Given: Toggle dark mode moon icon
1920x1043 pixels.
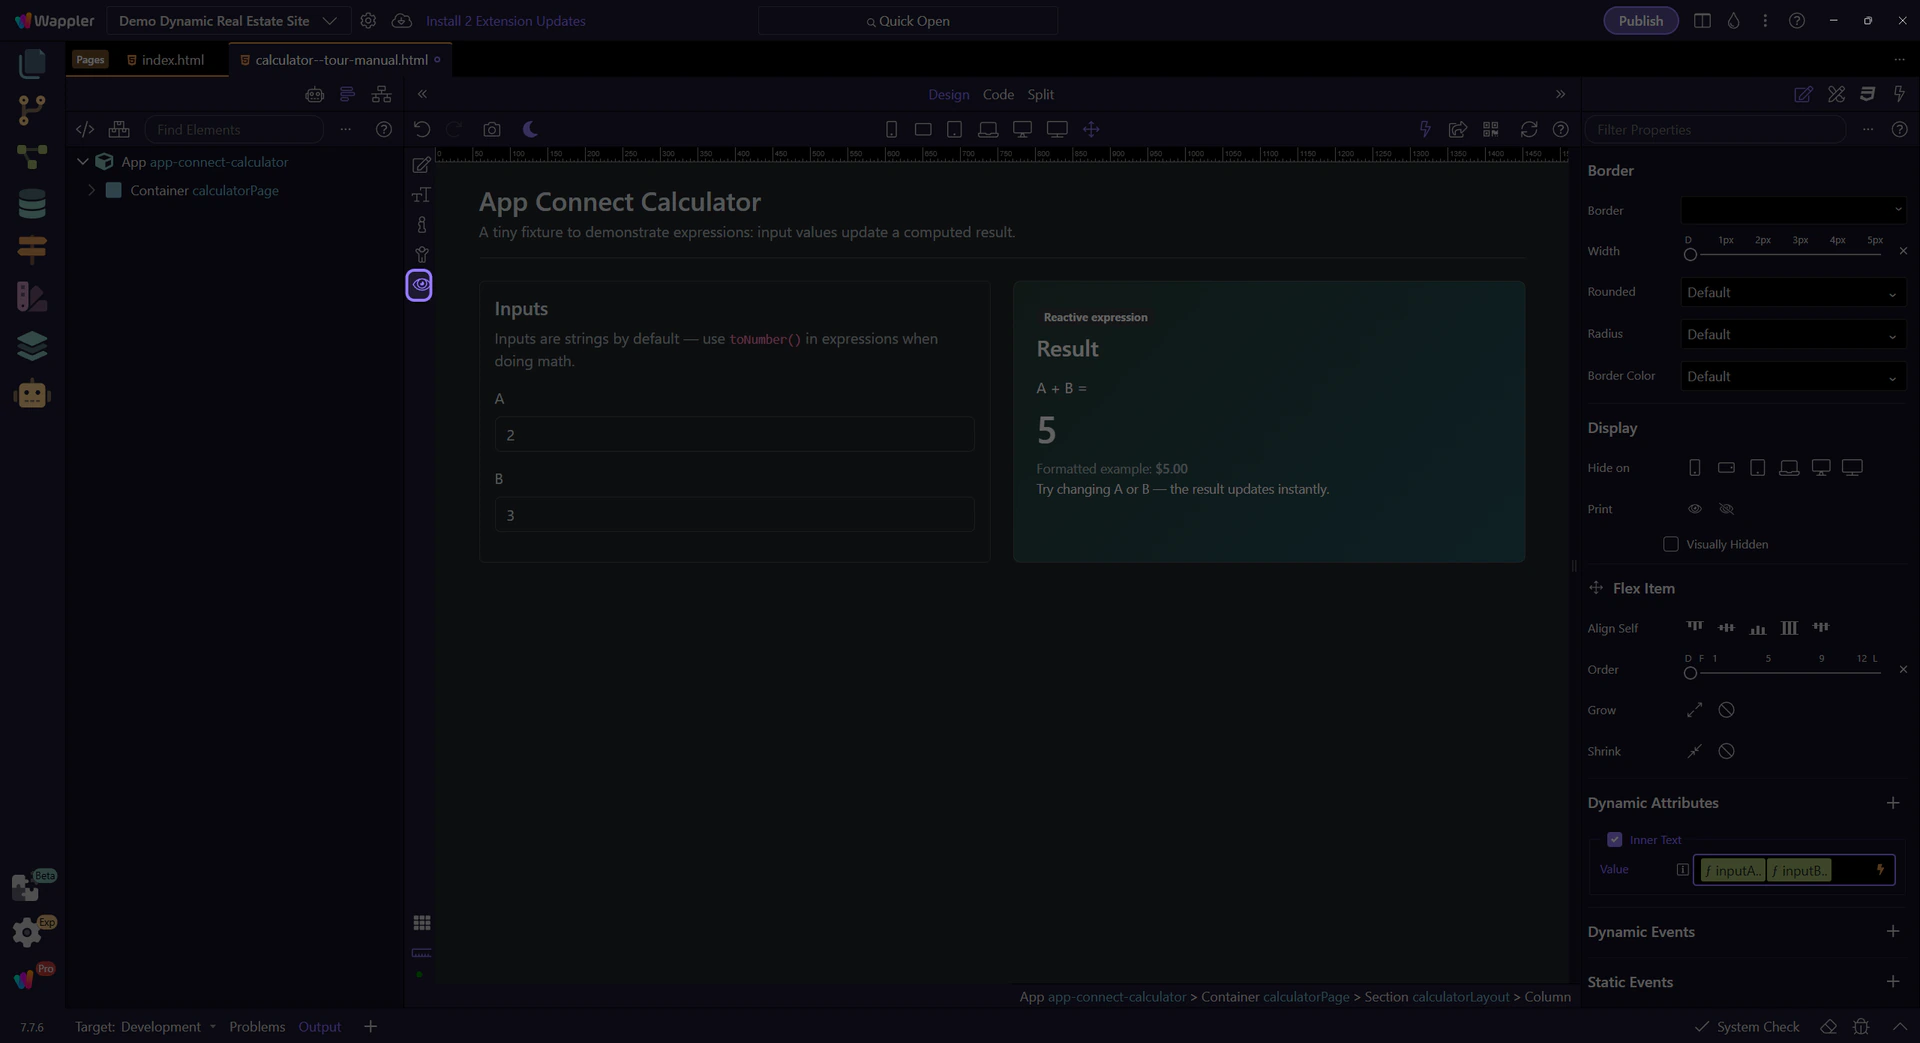Looking at the screenshot, I should coord(530,129).
